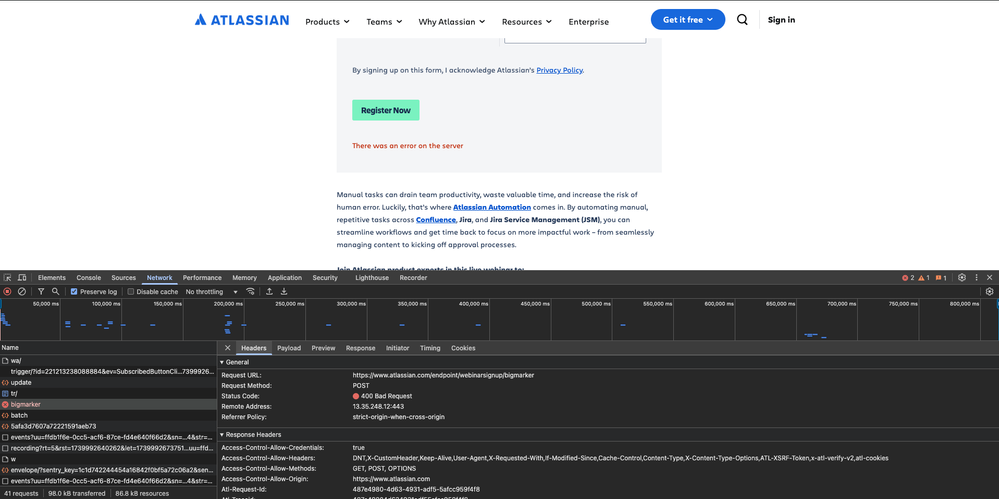
Task: Select the 5afa3d7607a72221591aeb73 request row
Action: [x=108, y=426]
